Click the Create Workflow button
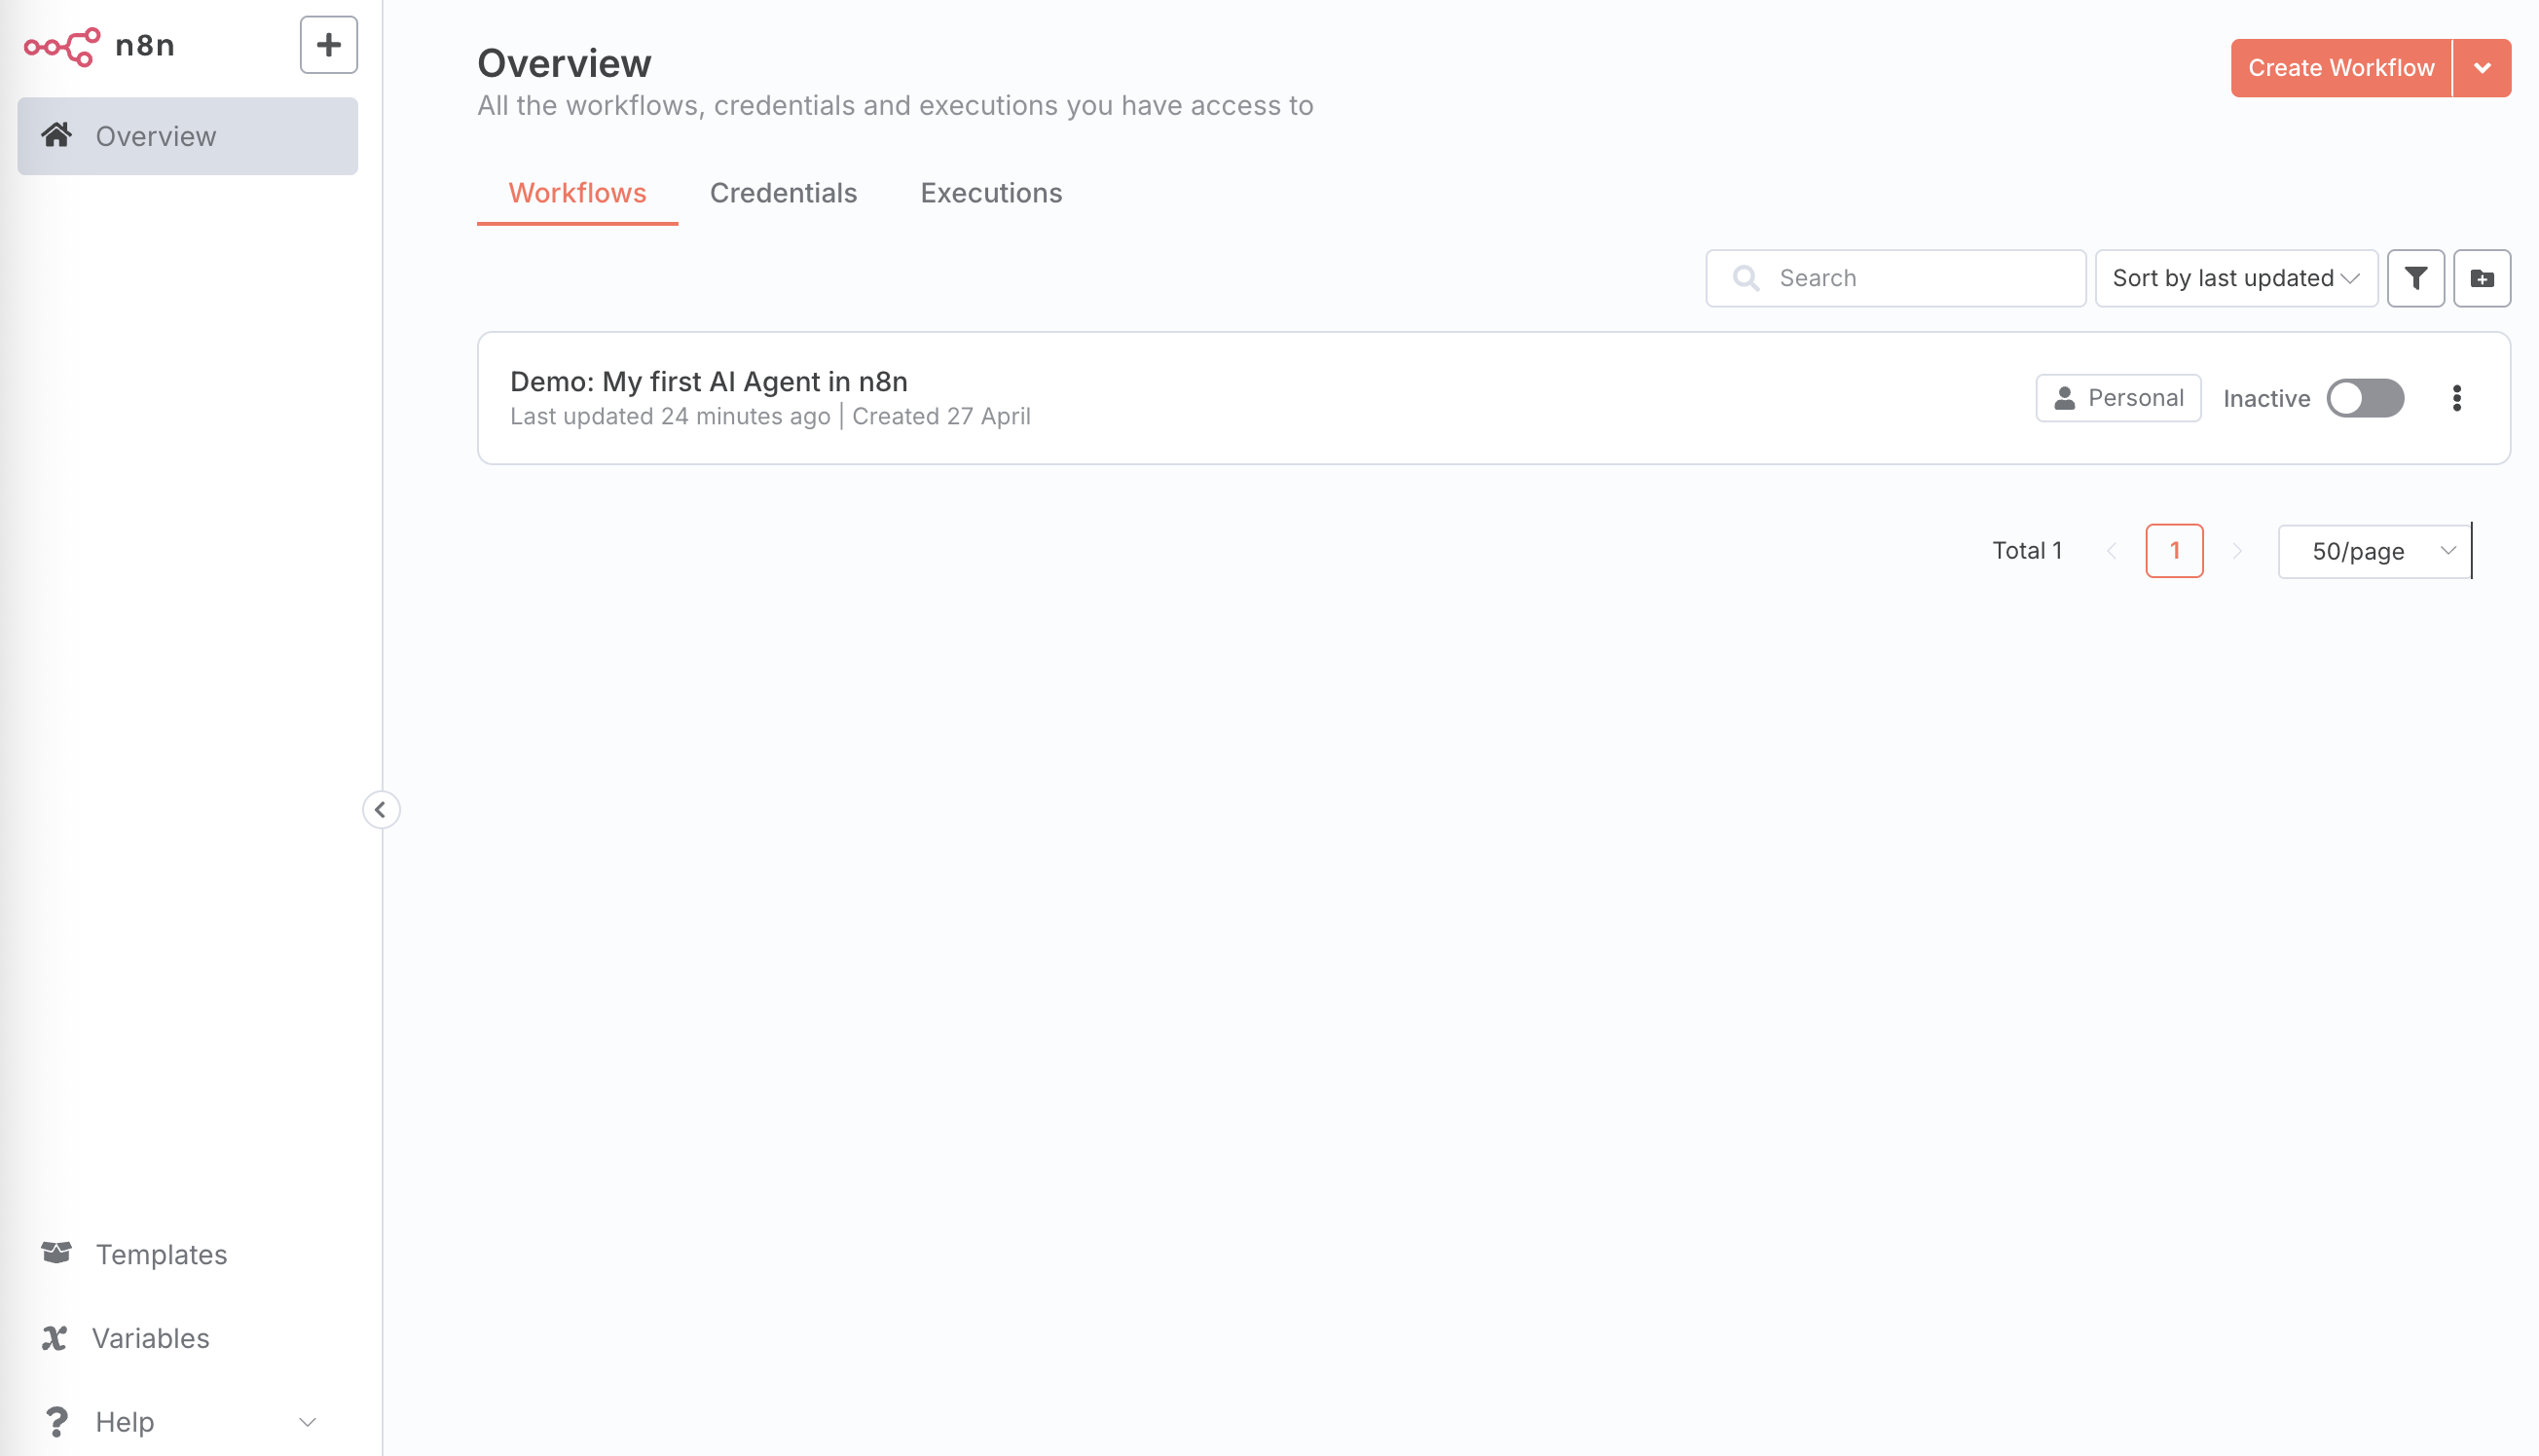 [x=2340, y=68]
